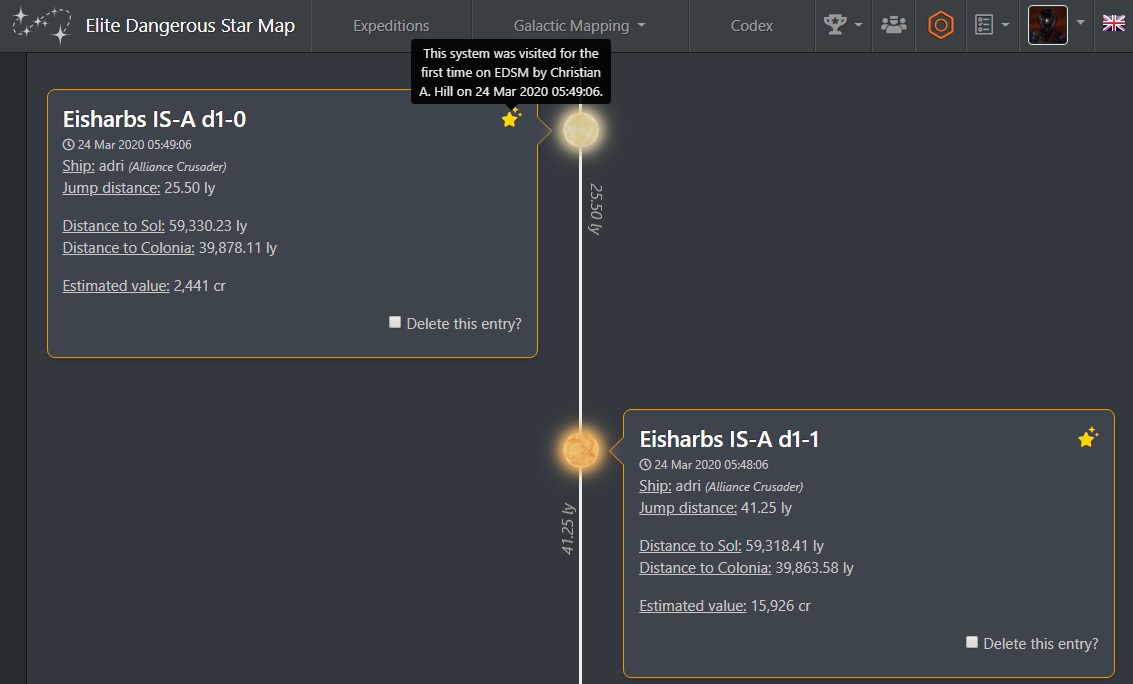The image size is (1133, 684).
Task: Open the Eisharbs IS-A d1-1 system title
Action: click(x=729, y=439)
